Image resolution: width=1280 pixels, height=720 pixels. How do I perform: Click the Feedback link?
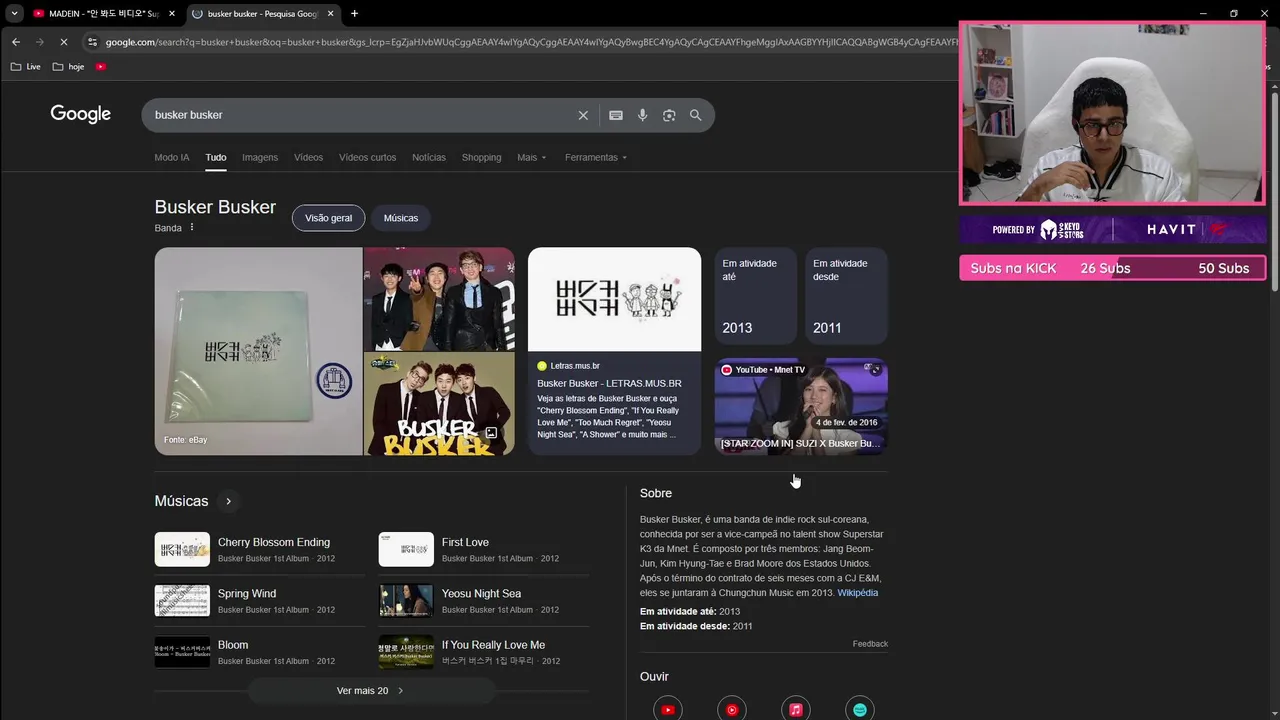[870, 644]
